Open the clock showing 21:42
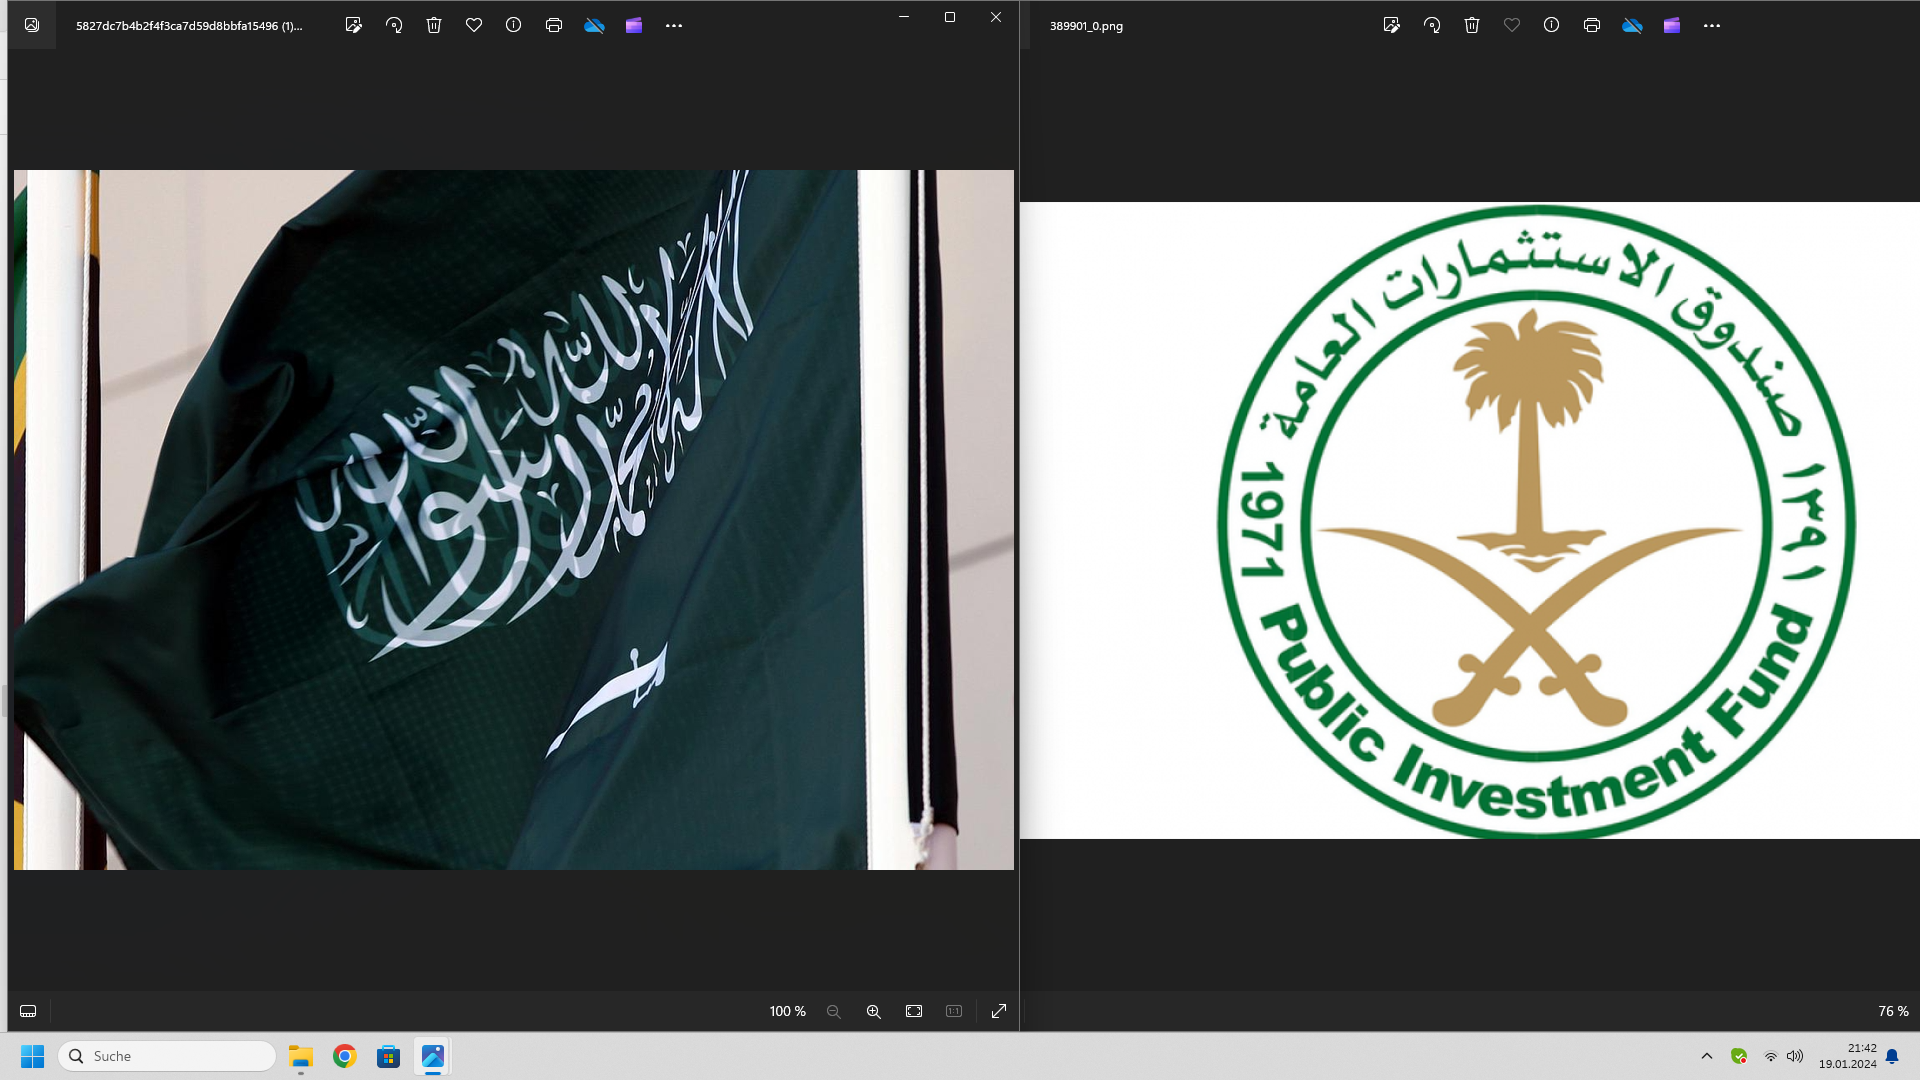The width and height of the screenshot is (1920, 1080). [x=1847, y=1056]
